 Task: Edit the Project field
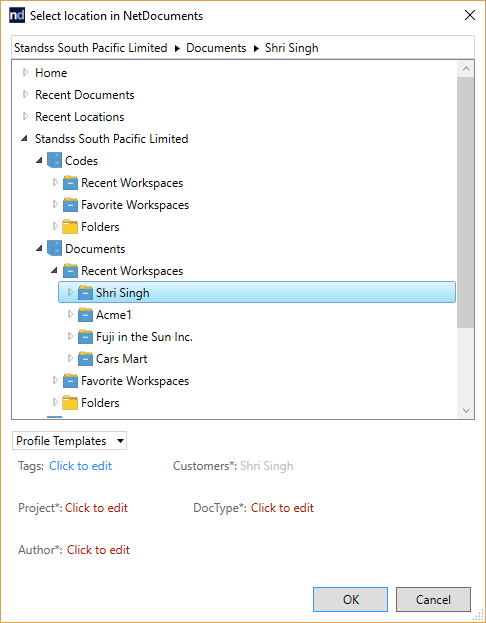tap(97, 508)
